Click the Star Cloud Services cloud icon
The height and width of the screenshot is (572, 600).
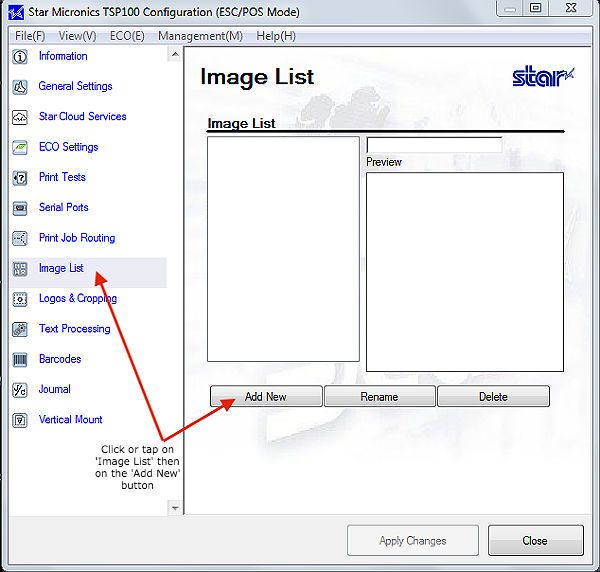pos(20,117)
